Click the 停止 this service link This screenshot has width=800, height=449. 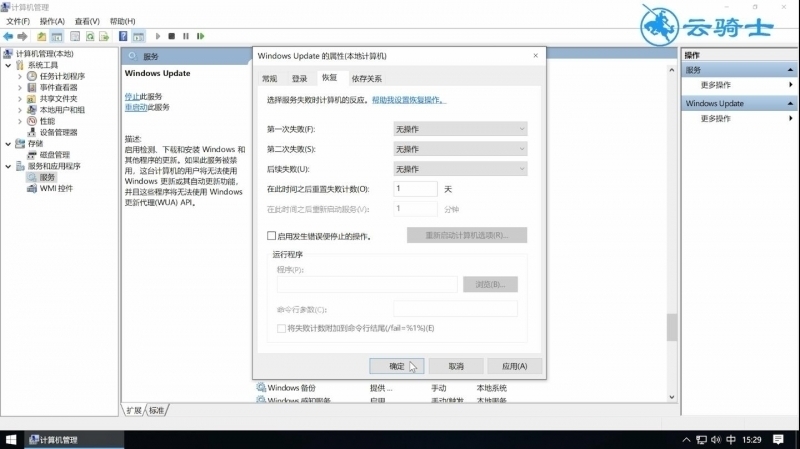[x=132, y=96]
